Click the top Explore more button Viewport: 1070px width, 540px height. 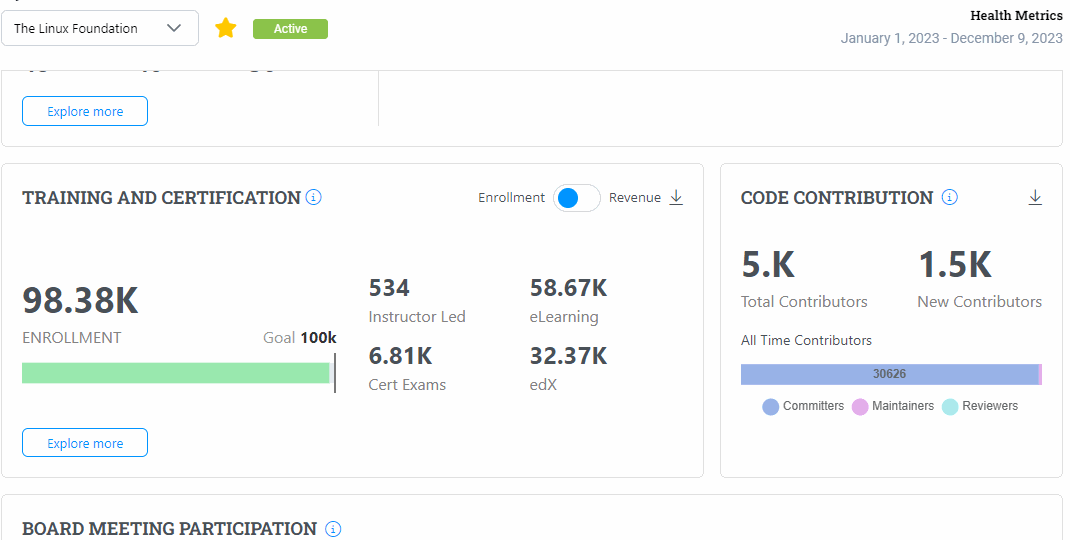point(85,111)
